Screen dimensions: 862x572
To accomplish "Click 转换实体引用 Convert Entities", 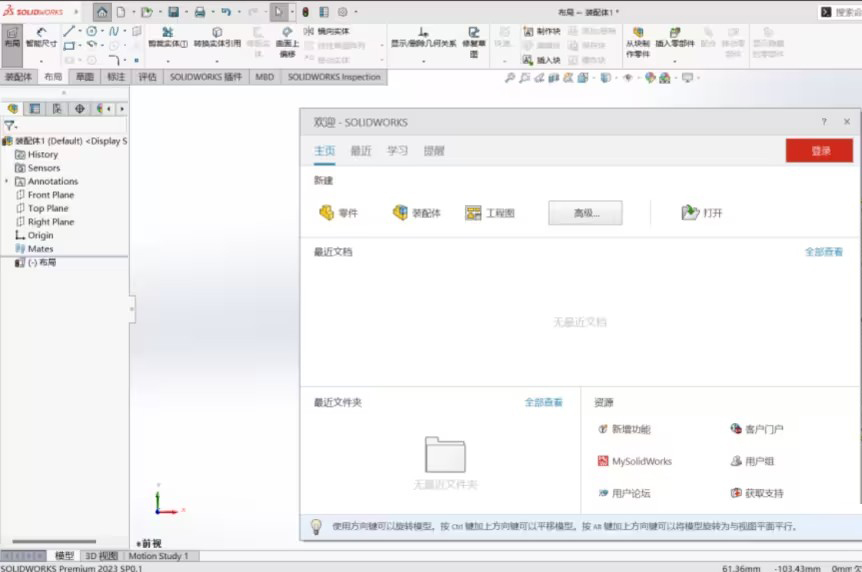I will tap(217, 37).
